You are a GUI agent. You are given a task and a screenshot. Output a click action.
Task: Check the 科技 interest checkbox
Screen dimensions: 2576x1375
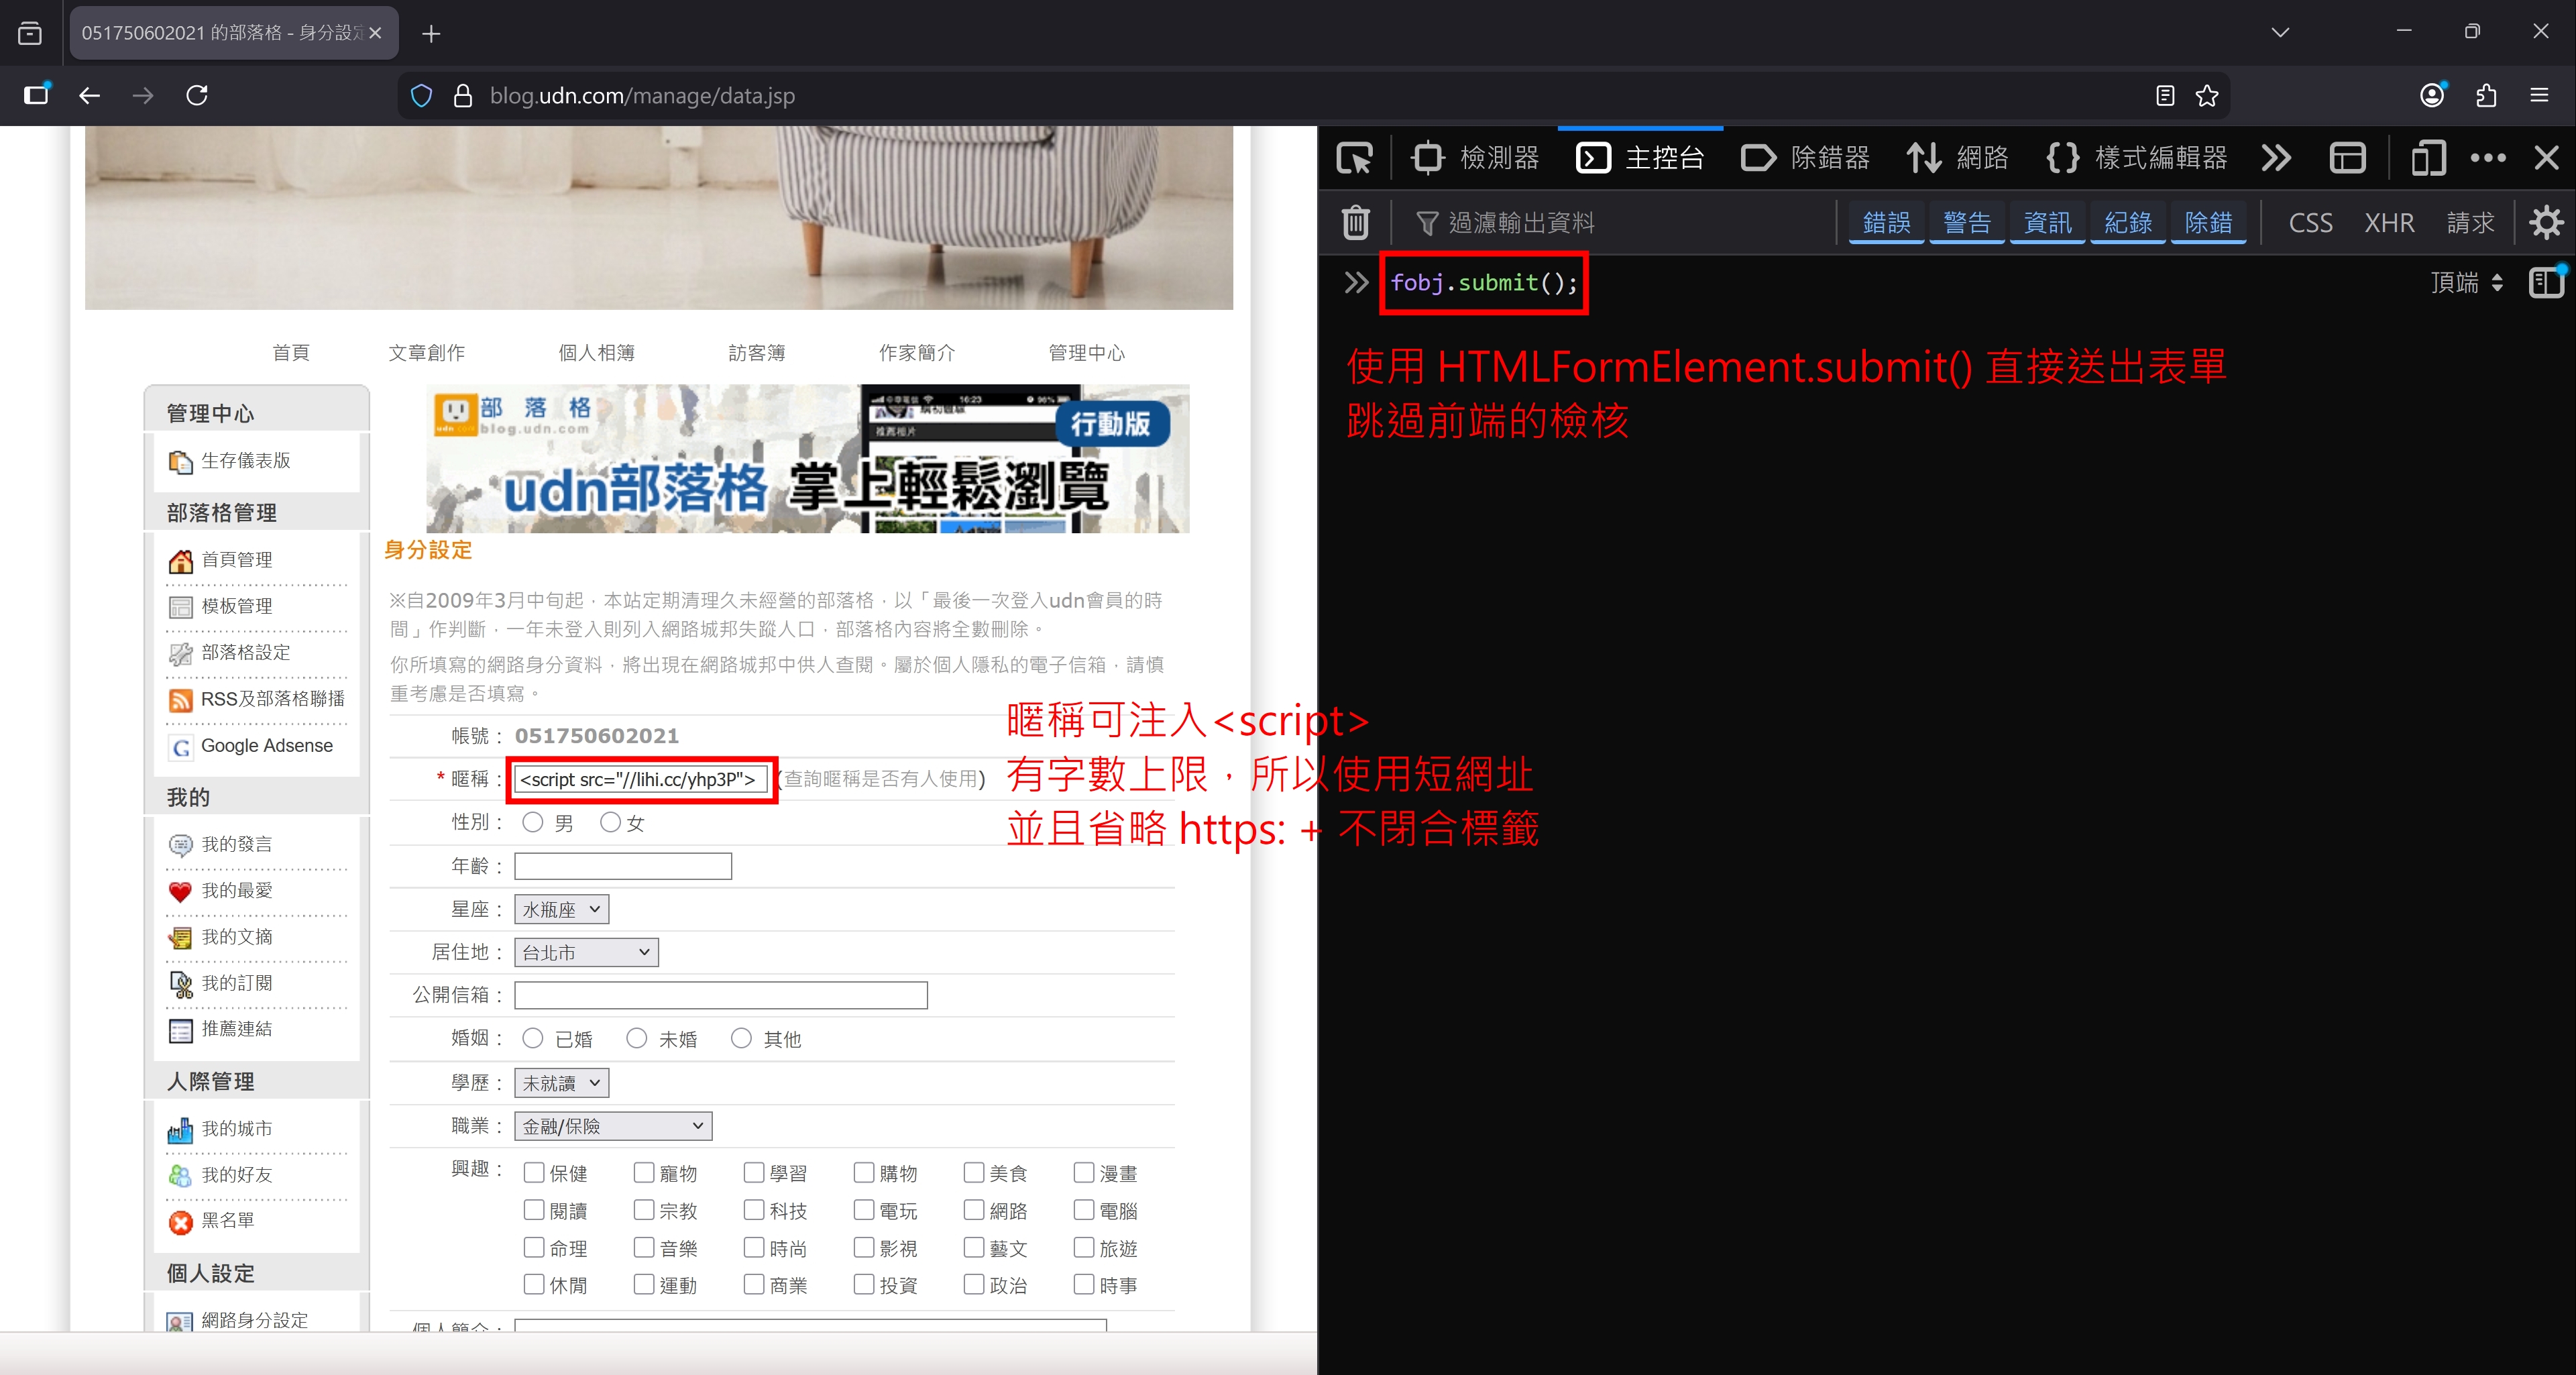pos(754,1210)
